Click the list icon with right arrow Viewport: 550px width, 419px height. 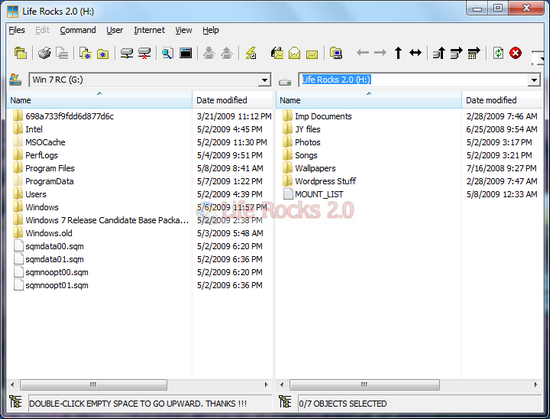click(456, 53)
